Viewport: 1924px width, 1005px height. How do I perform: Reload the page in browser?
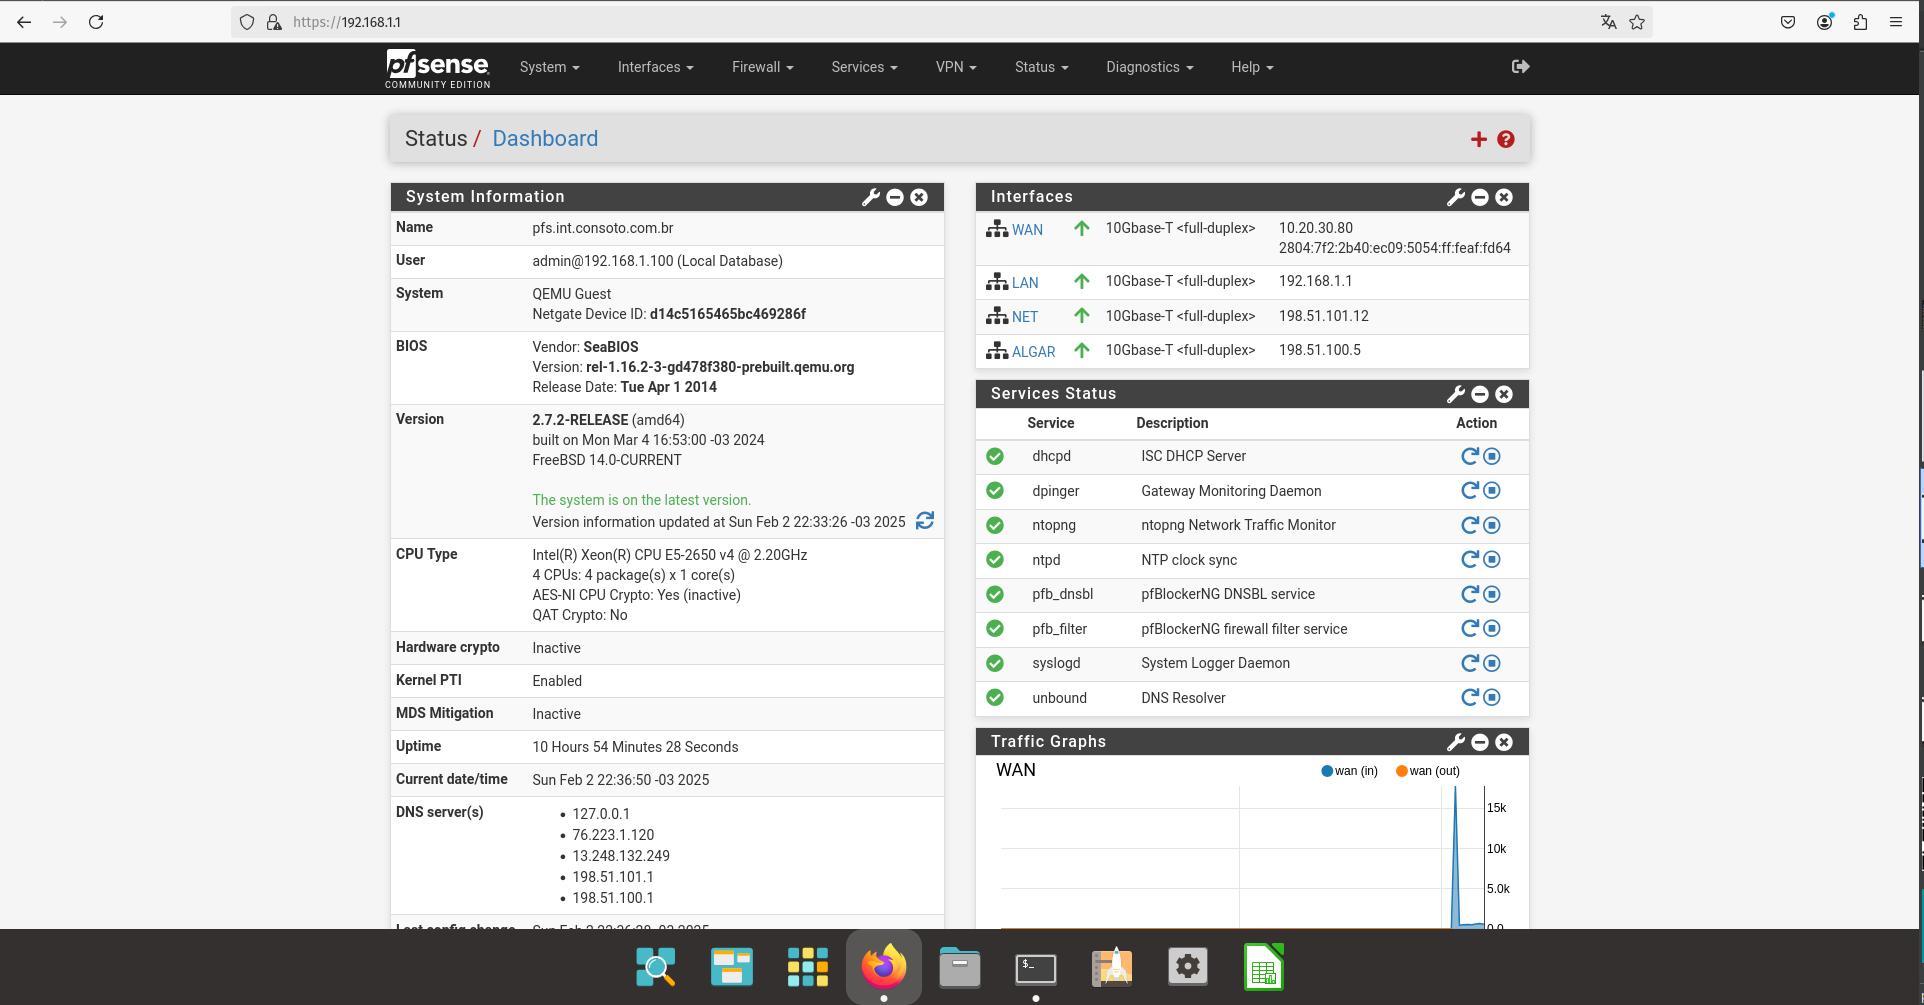[96, 22]
